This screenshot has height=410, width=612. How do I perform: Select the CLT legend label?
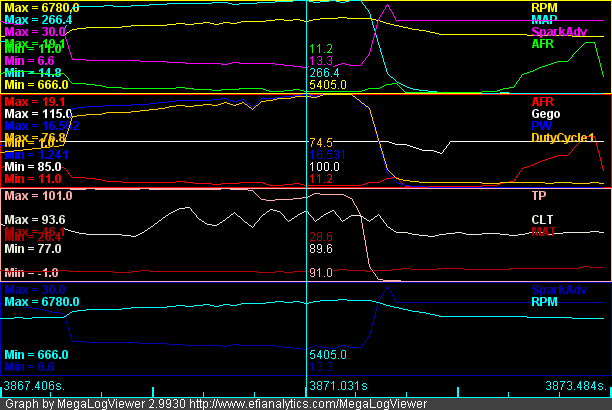[541, 219]
